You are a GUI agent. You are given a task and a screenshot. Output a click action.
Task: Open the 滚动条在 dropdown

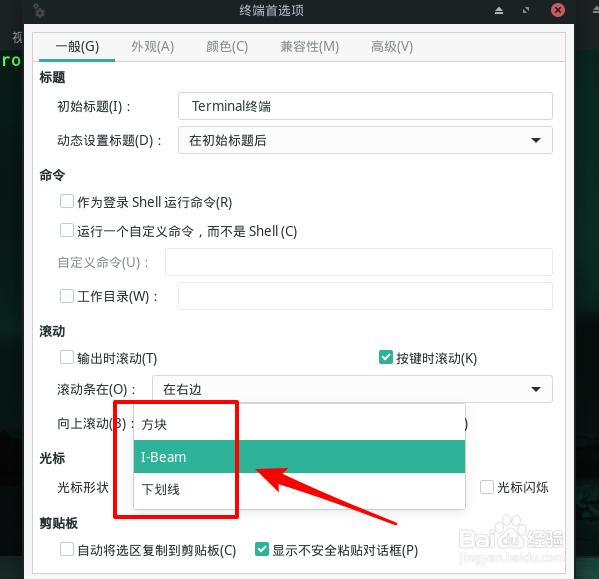coord(352,389)
